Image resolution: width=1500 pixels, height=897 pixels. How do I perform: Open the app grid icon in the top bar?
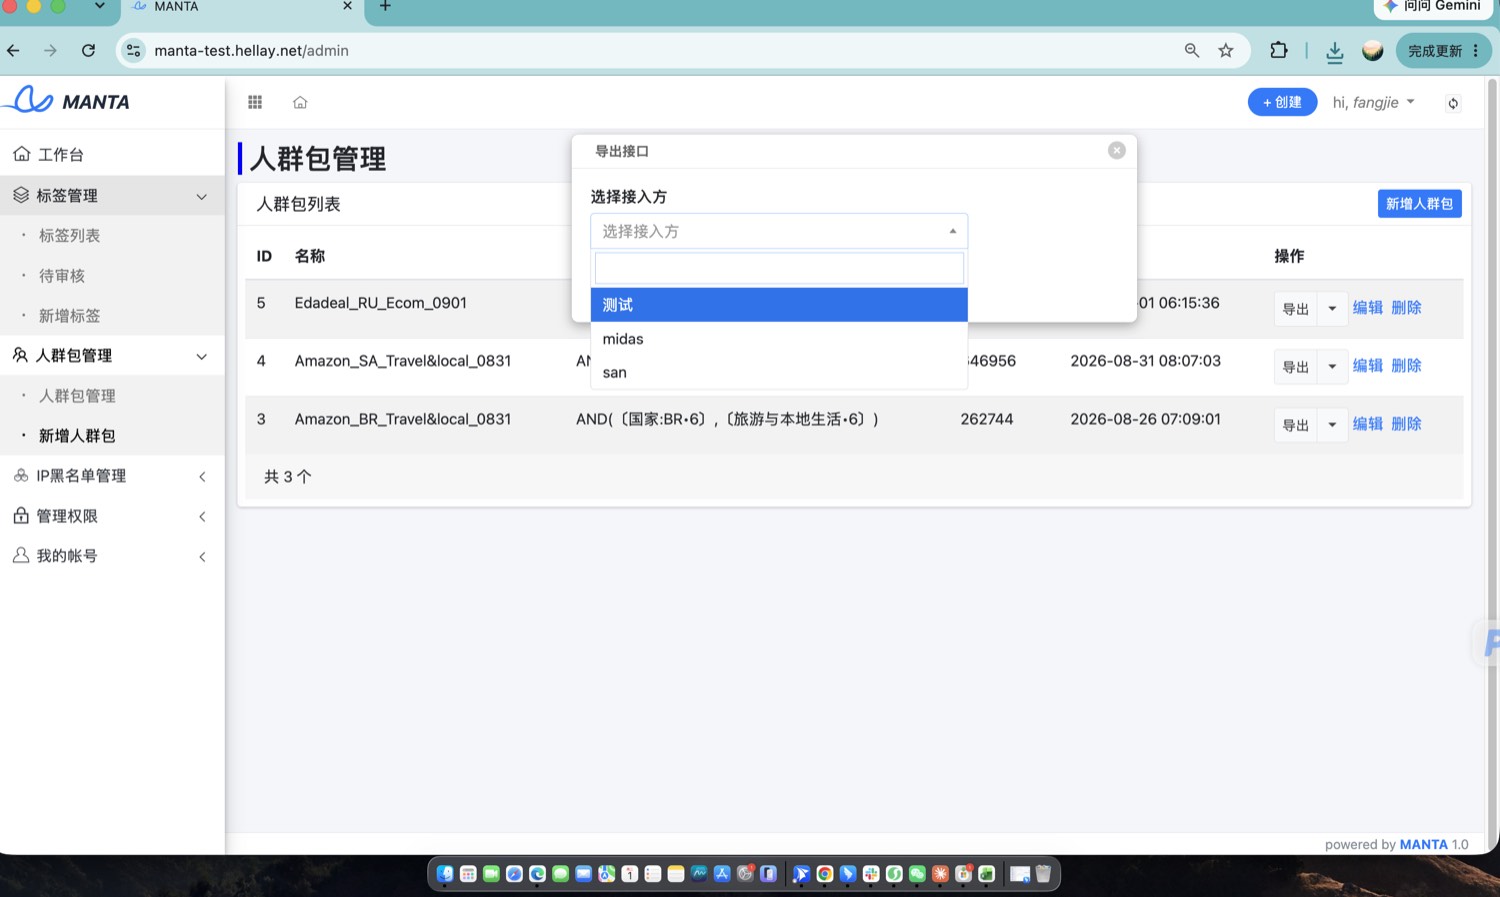(x=255, y=102)
